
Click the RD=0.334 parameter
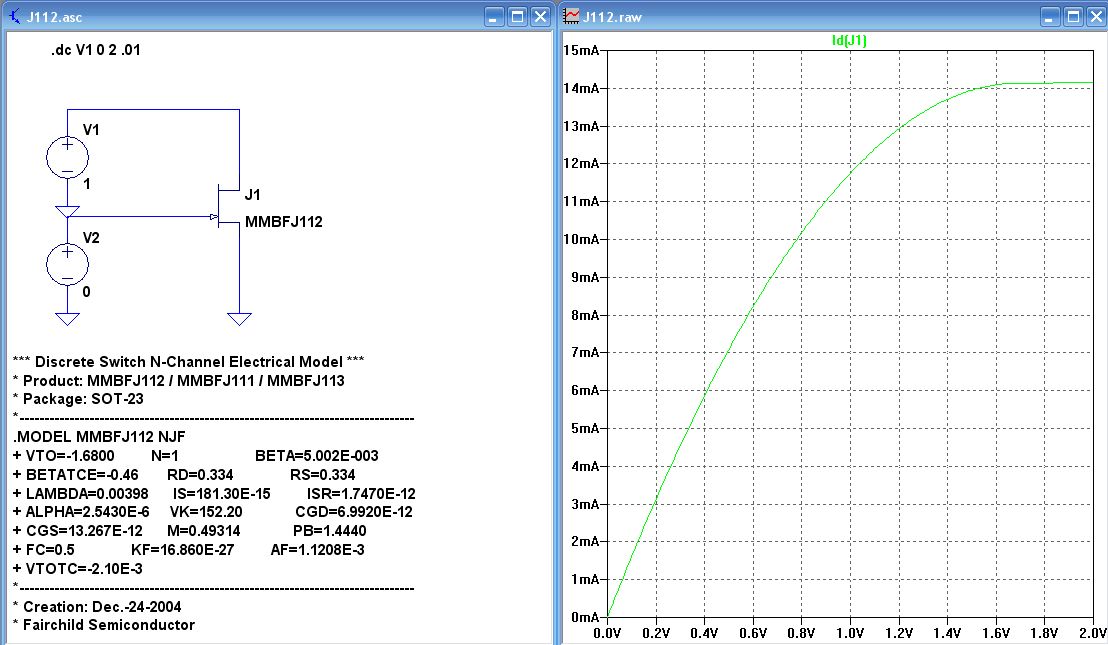tap(200, 475)
